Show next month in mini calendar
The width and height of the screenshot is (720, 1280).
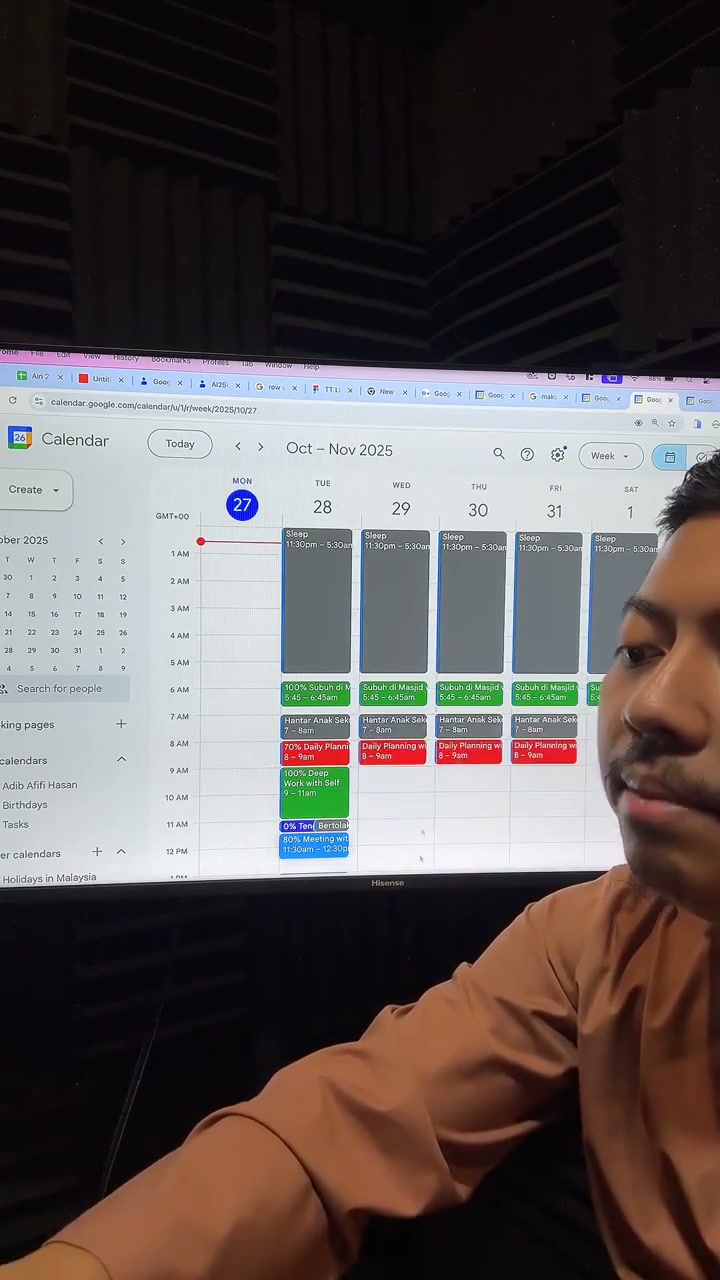pos(123,542)
